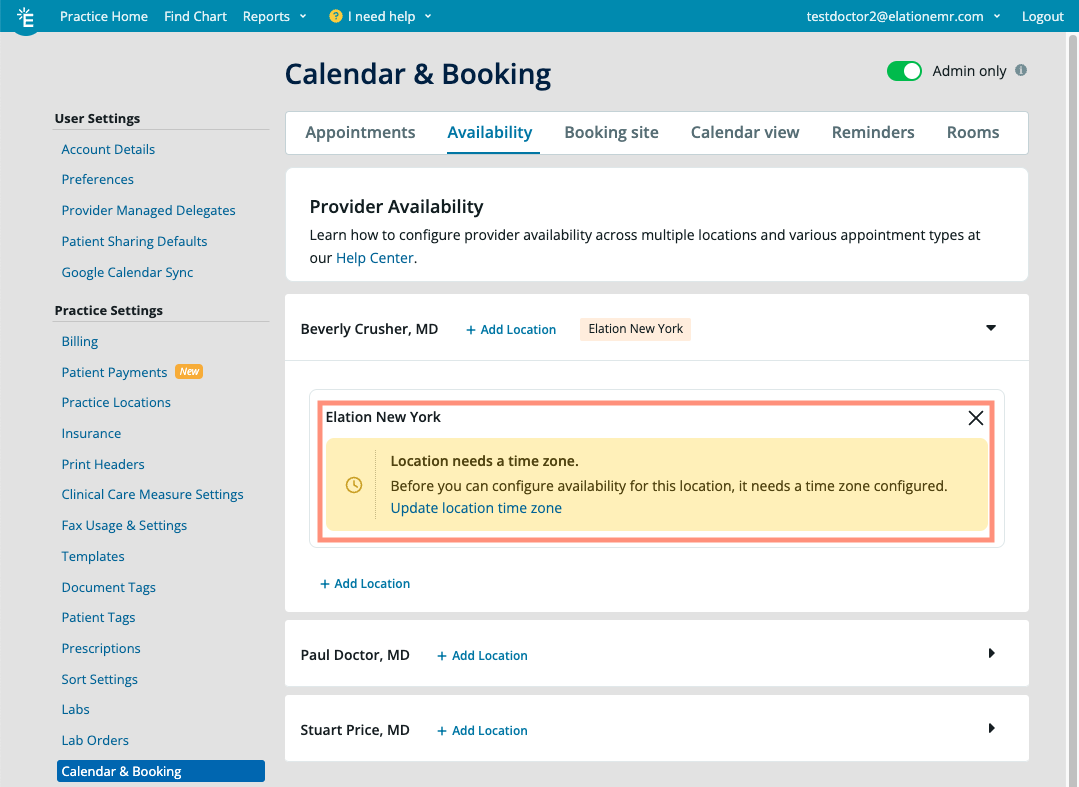Expand the Paul Doctor, MD section
Viewport: 1079px width, 787px height.
coord(991,654)
